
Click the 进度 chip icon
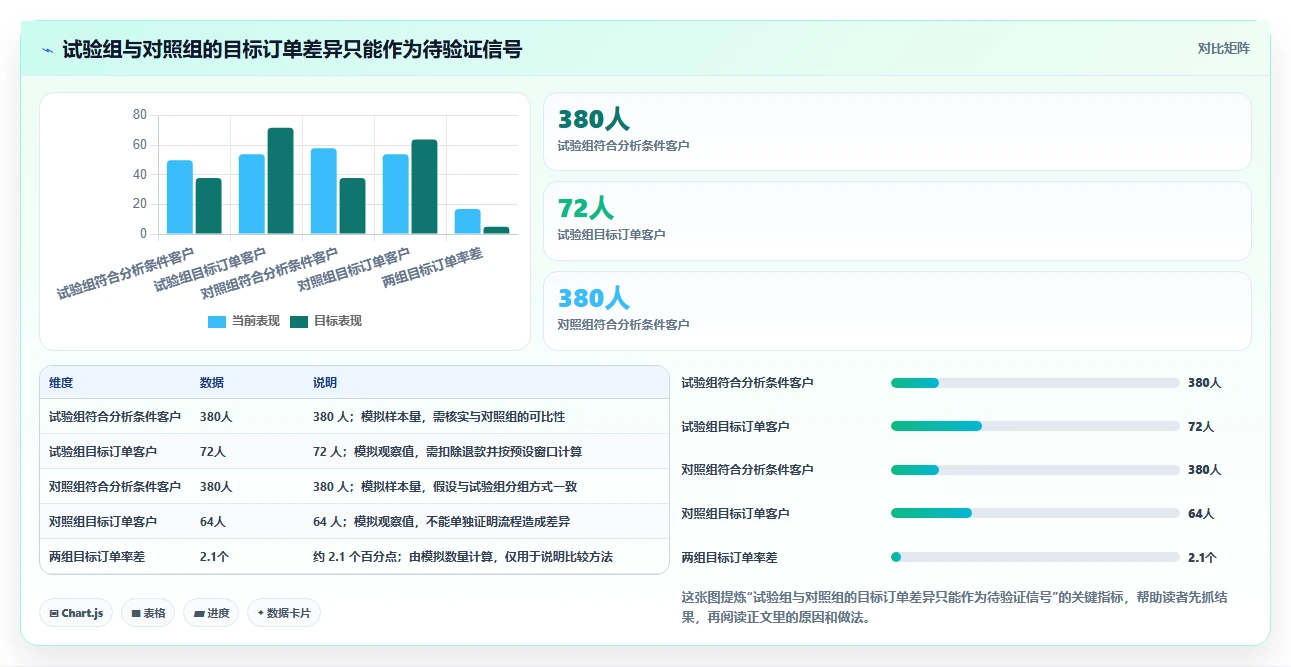point(199,613)
